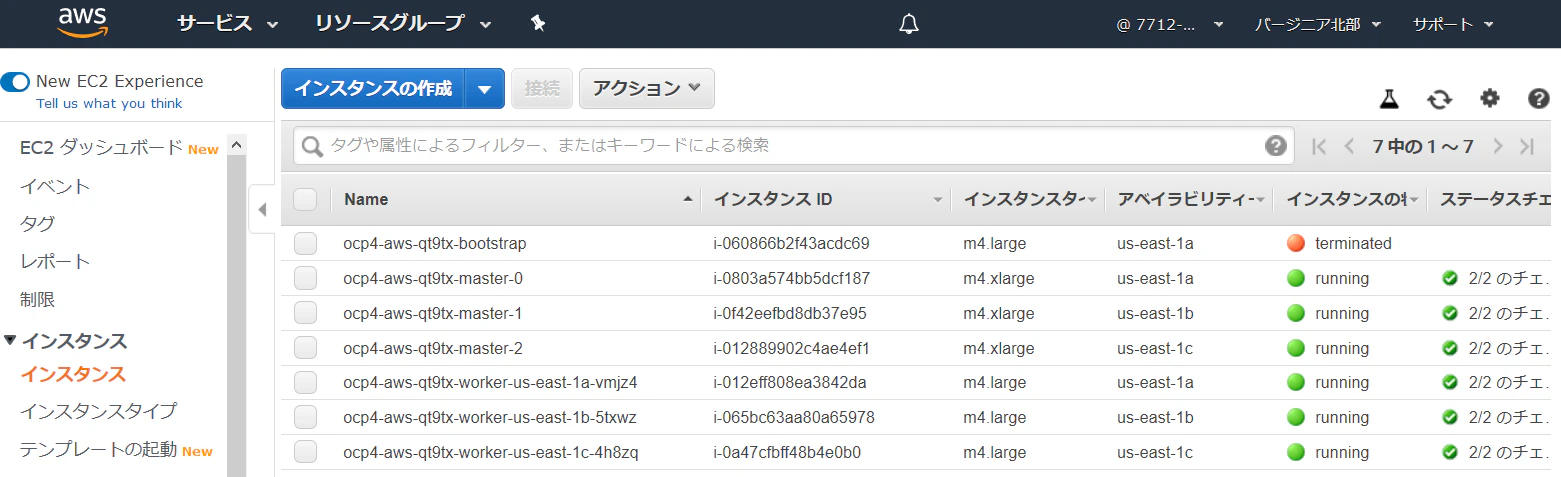Click the green running dot for worker-us-east-1c-4h8zq
Image resolution: width=1561 pixels, height=477 pixels.
click(1297, 452)
